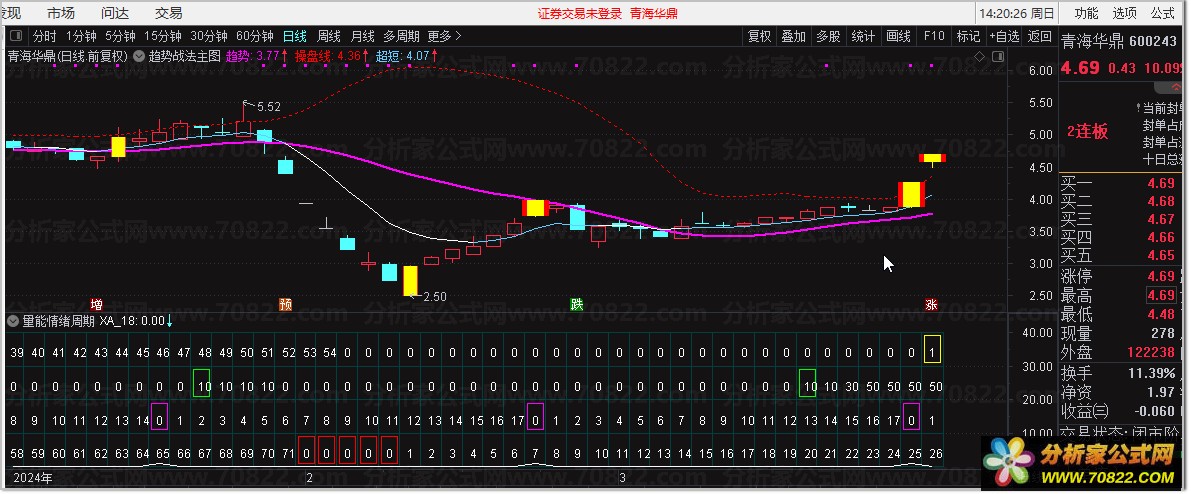Click the 2024年 label on time axis
This screenshot has width=1191, height=494.
[33, 478]
